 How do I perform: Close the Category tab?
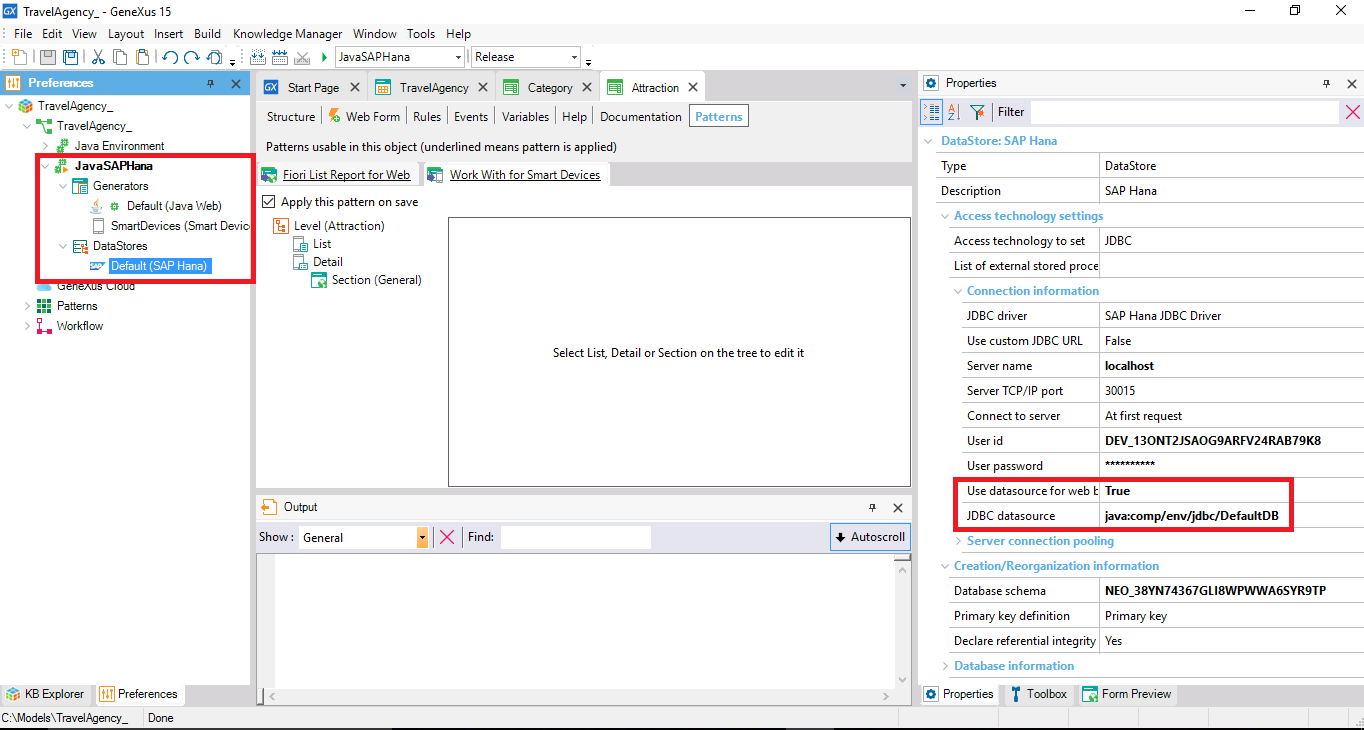click(588, 88)
